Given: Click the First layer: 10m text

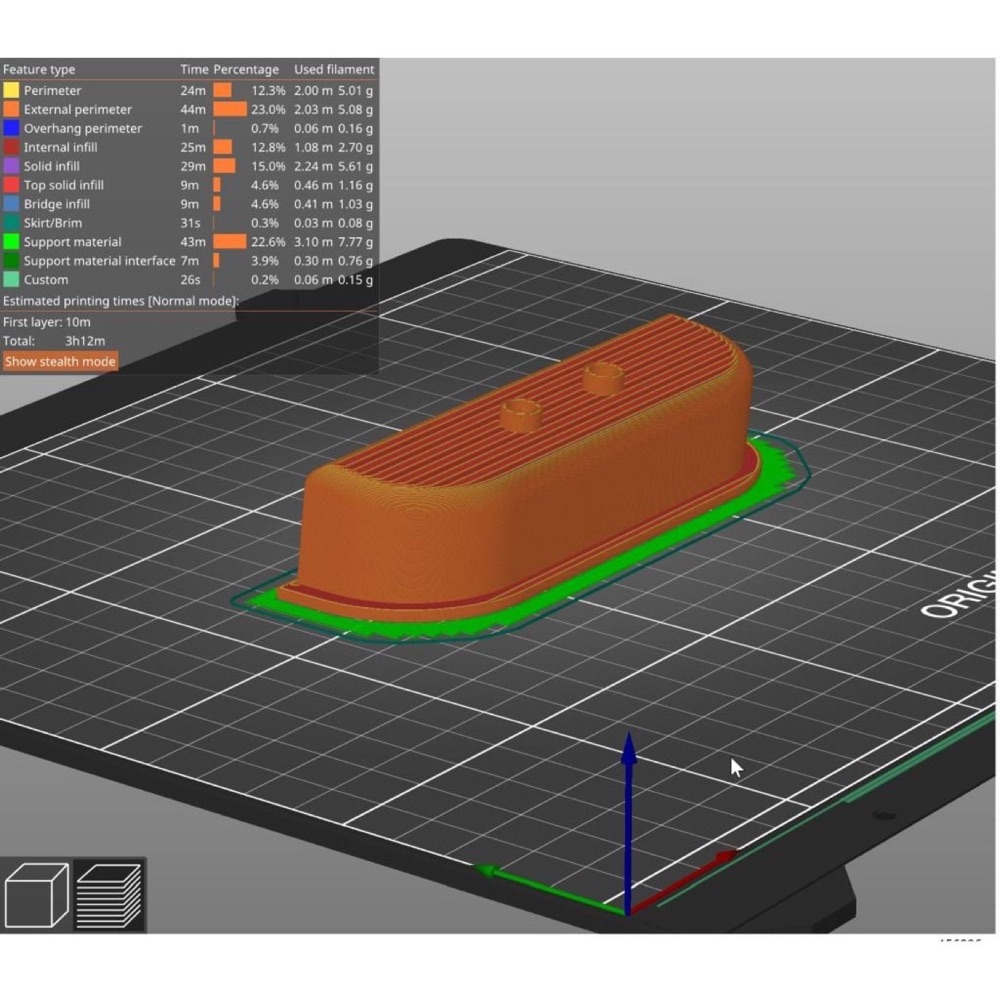Looking at the screenshot, I should 47,322.
